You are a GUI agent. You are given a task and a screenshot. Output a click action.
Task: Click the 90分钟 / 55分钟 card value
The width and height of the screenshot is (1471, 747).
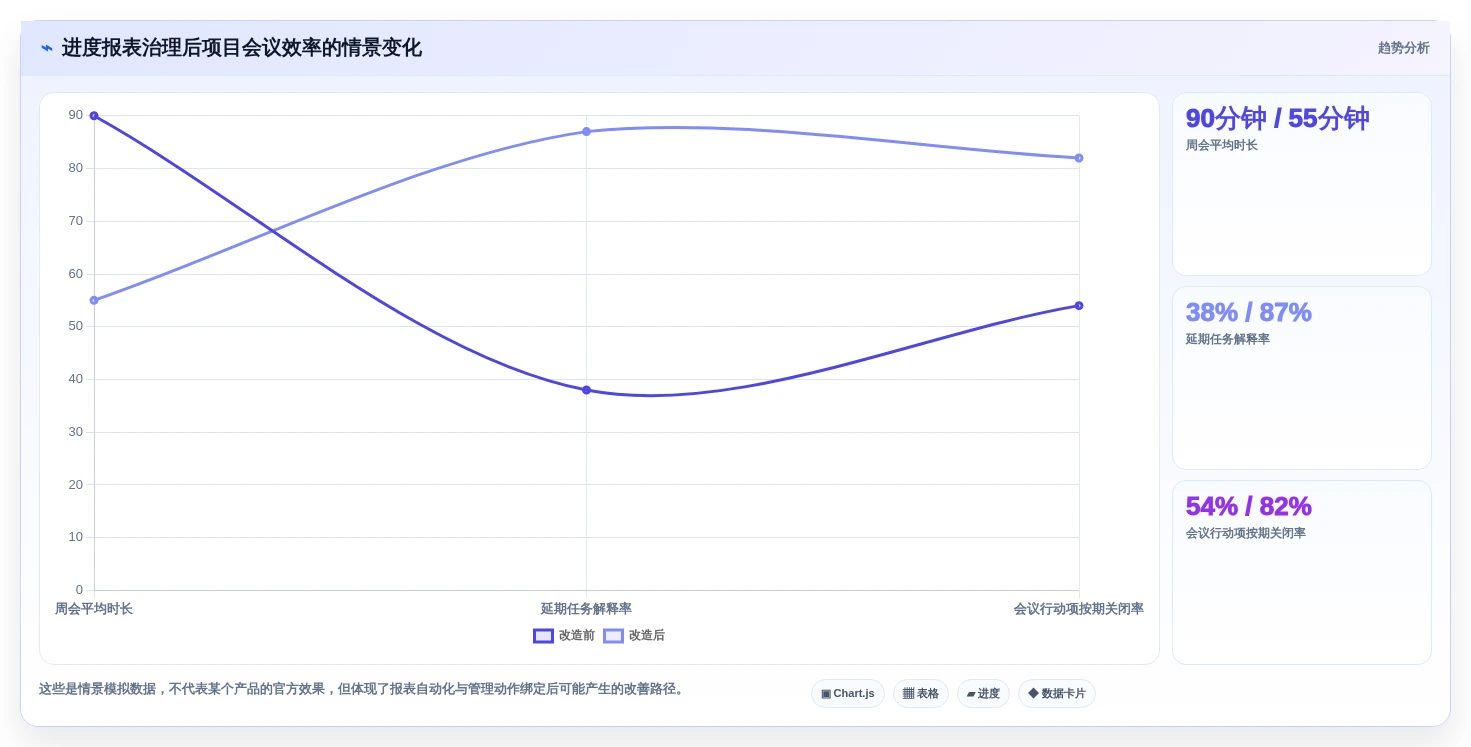1277,119
